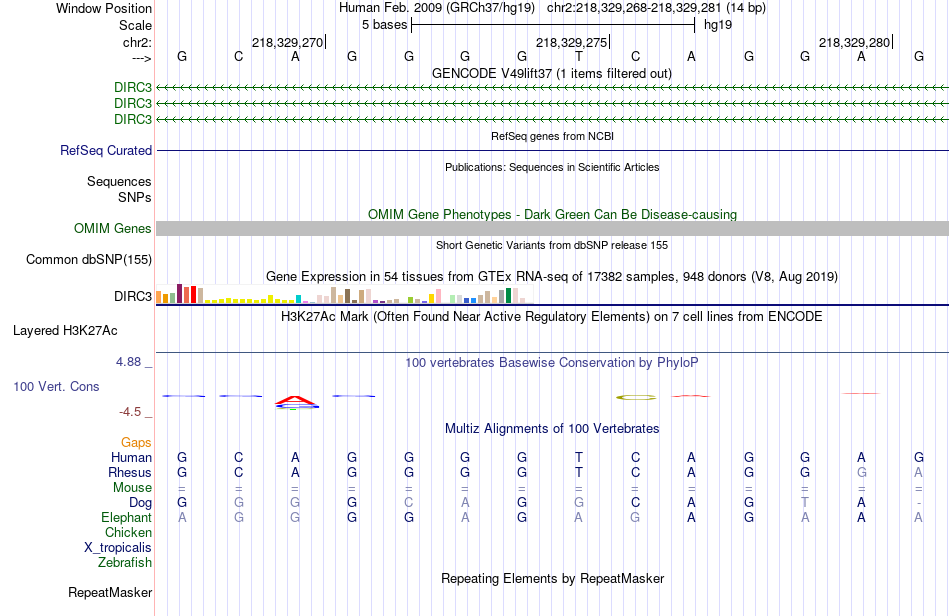Click the tall maroon bar in GTEx chart
This screenshot has height=616, width=950.
click(x=179, y=293)
